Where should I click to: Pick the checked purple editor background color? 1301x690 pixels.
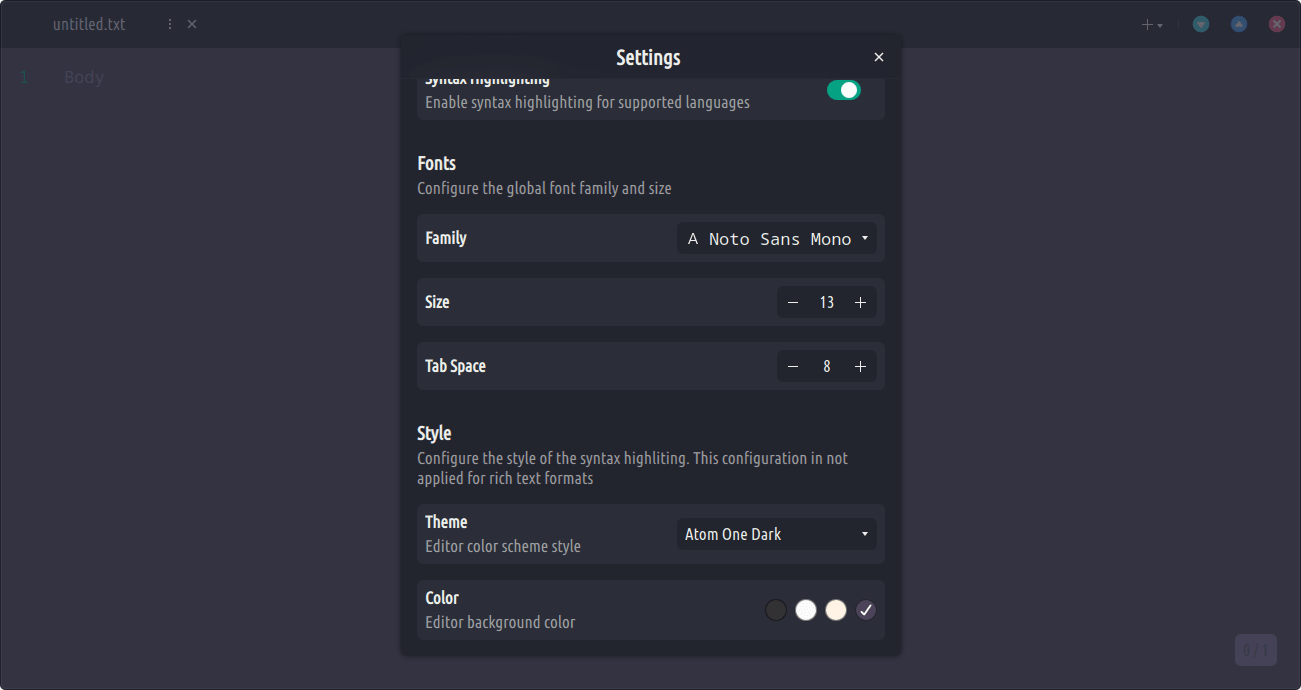(866, 610)
